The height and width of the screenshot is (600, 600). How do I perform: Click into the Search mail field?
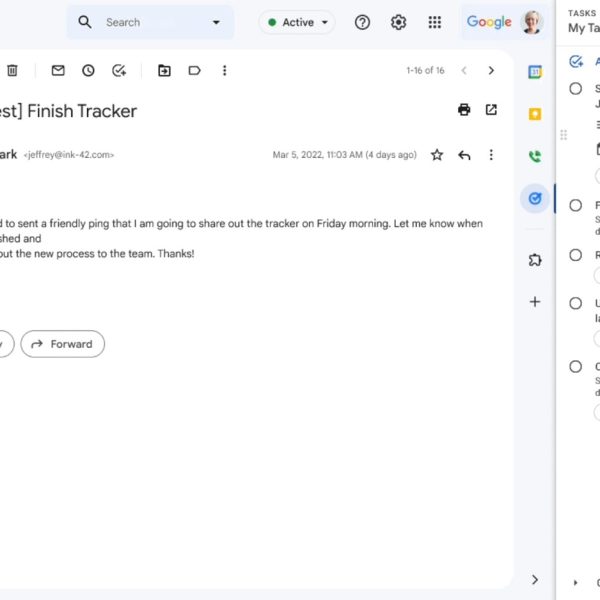click(x=150, y=22)
